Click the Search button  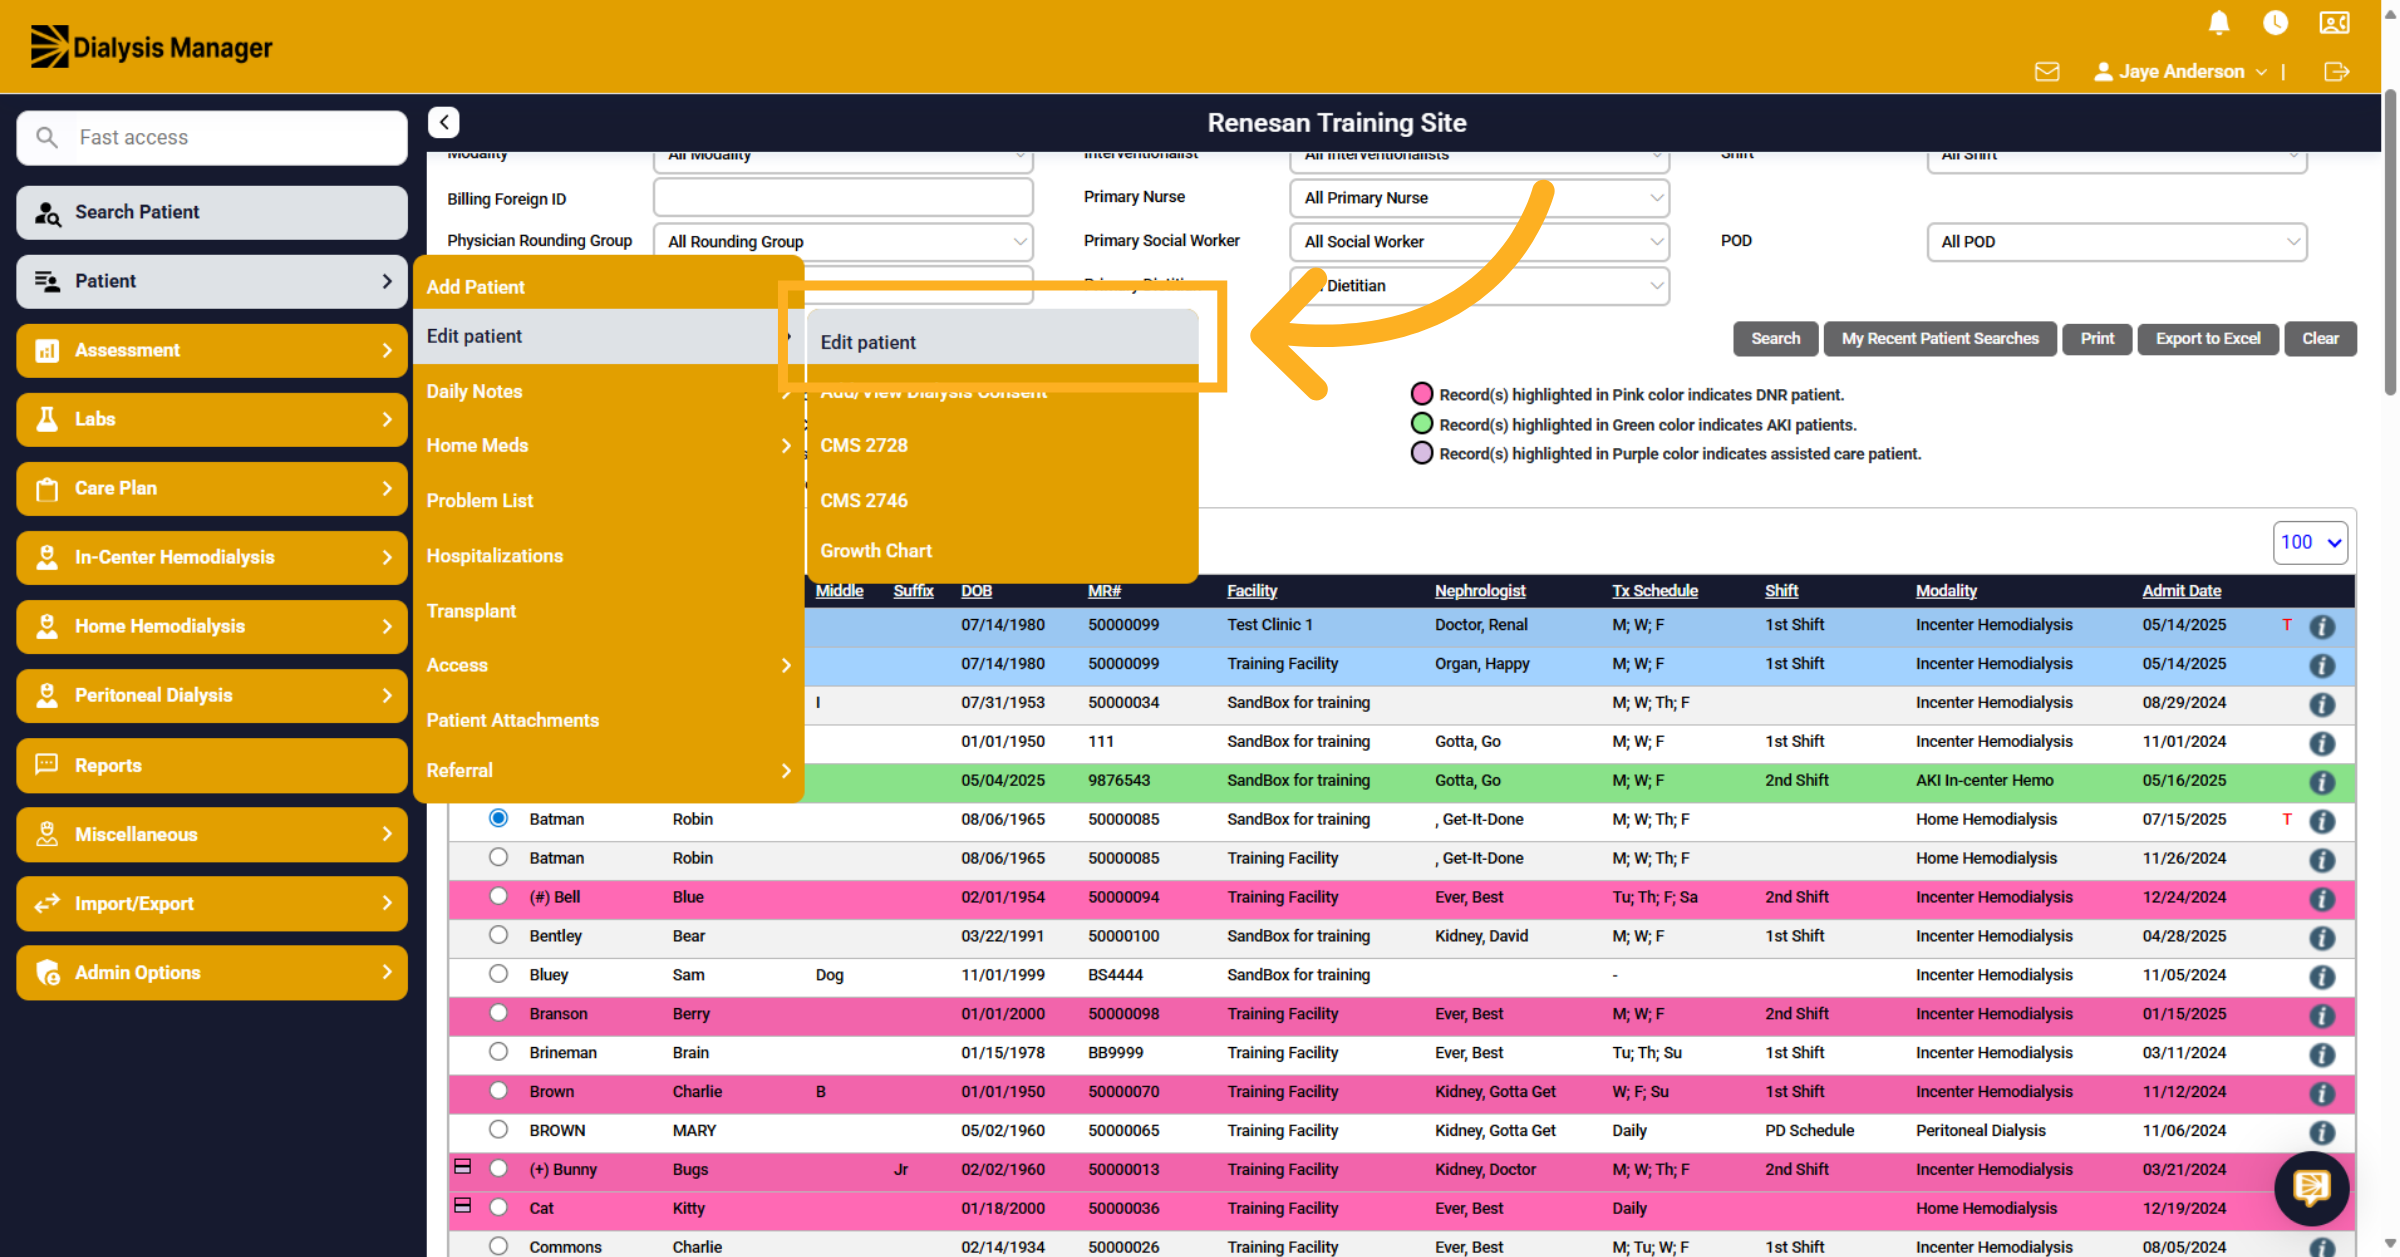pyautogui.click(x=1775, y=339)
